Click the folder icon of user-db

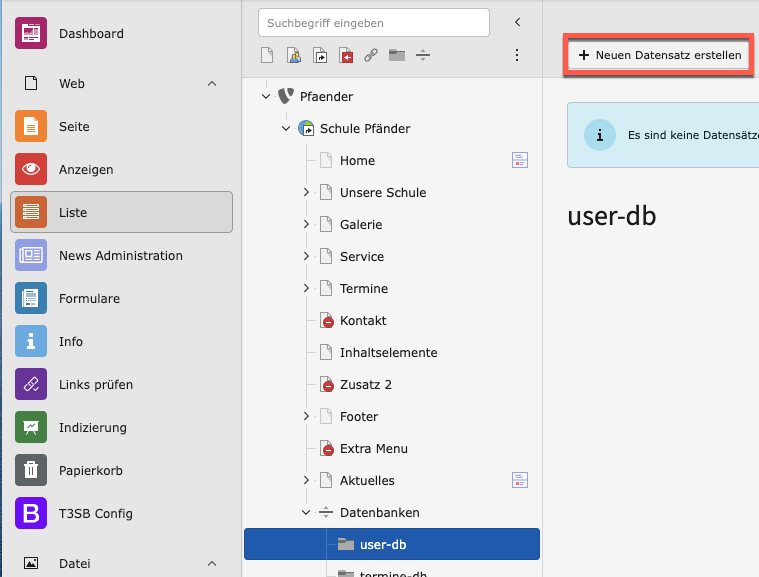click(x=346, y=544)
